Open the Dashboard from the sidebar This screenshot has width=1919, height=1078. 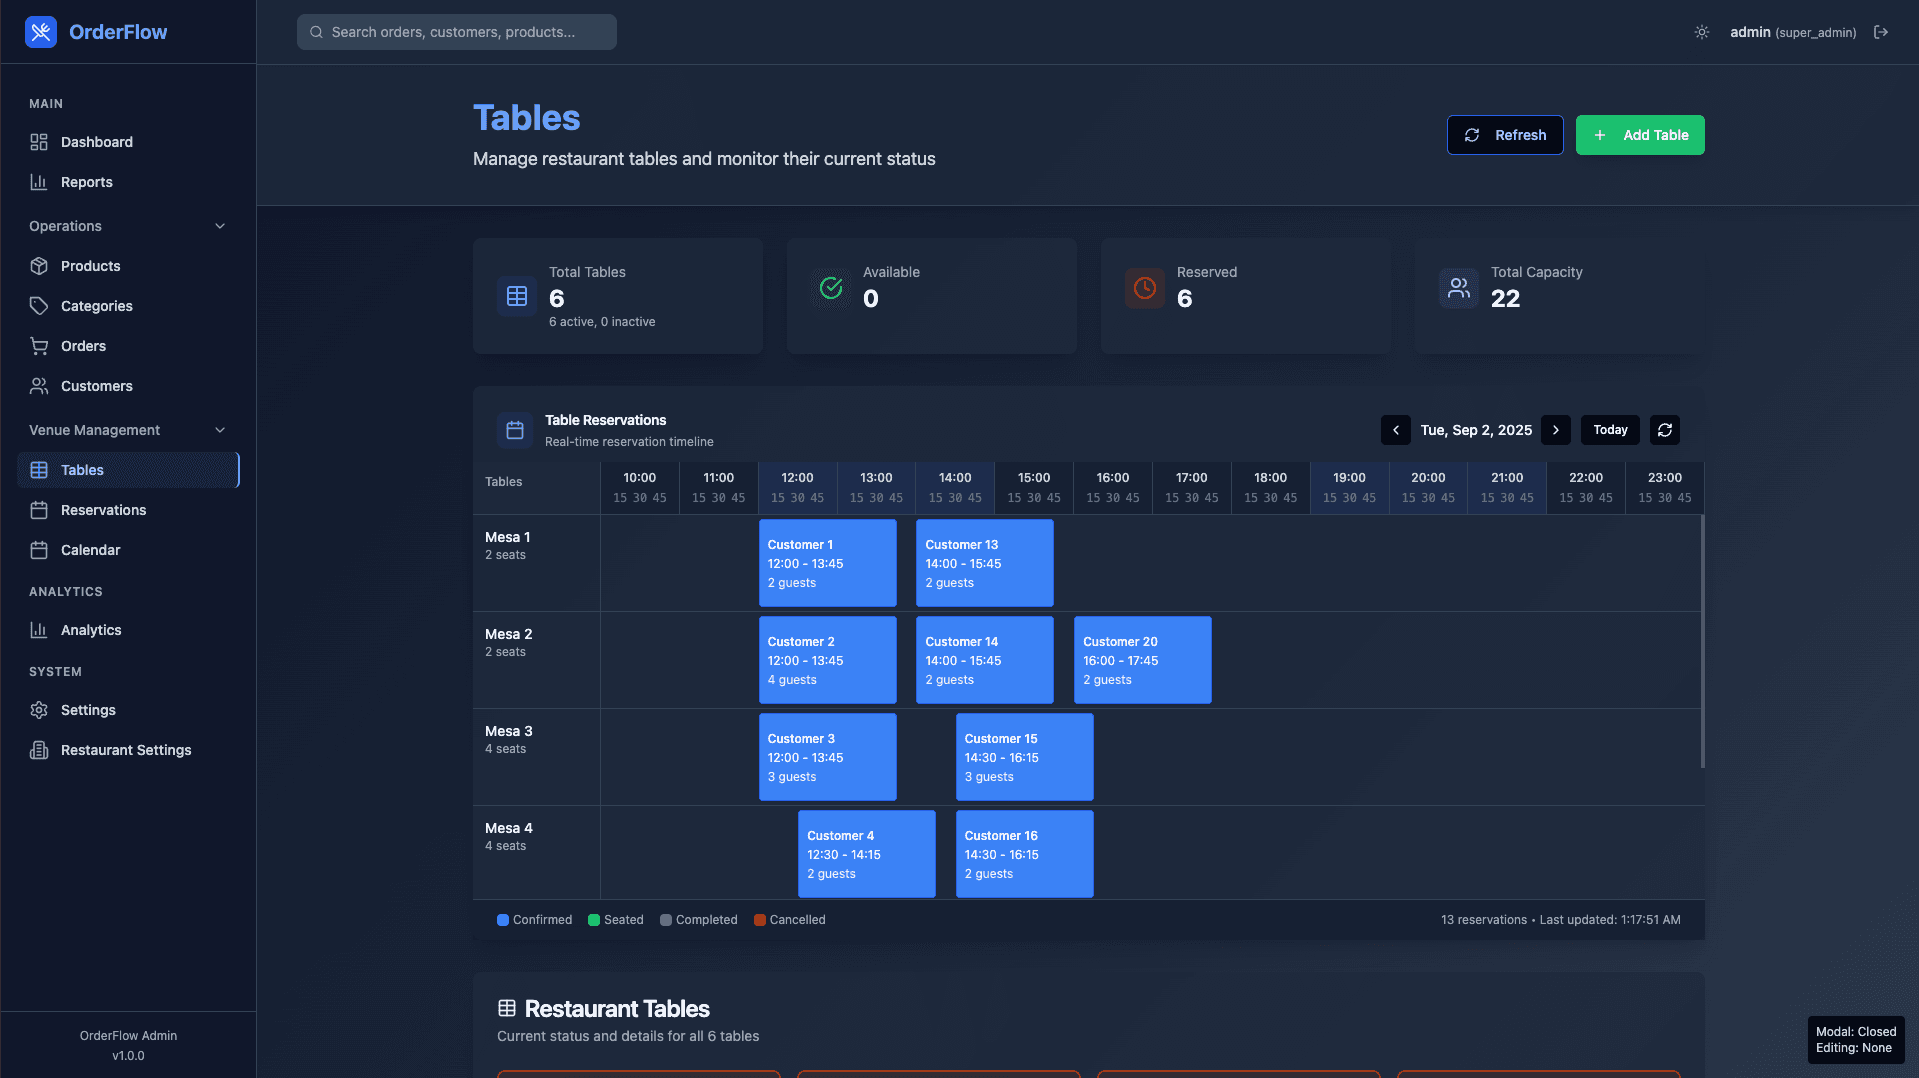(x=95, y=142)
